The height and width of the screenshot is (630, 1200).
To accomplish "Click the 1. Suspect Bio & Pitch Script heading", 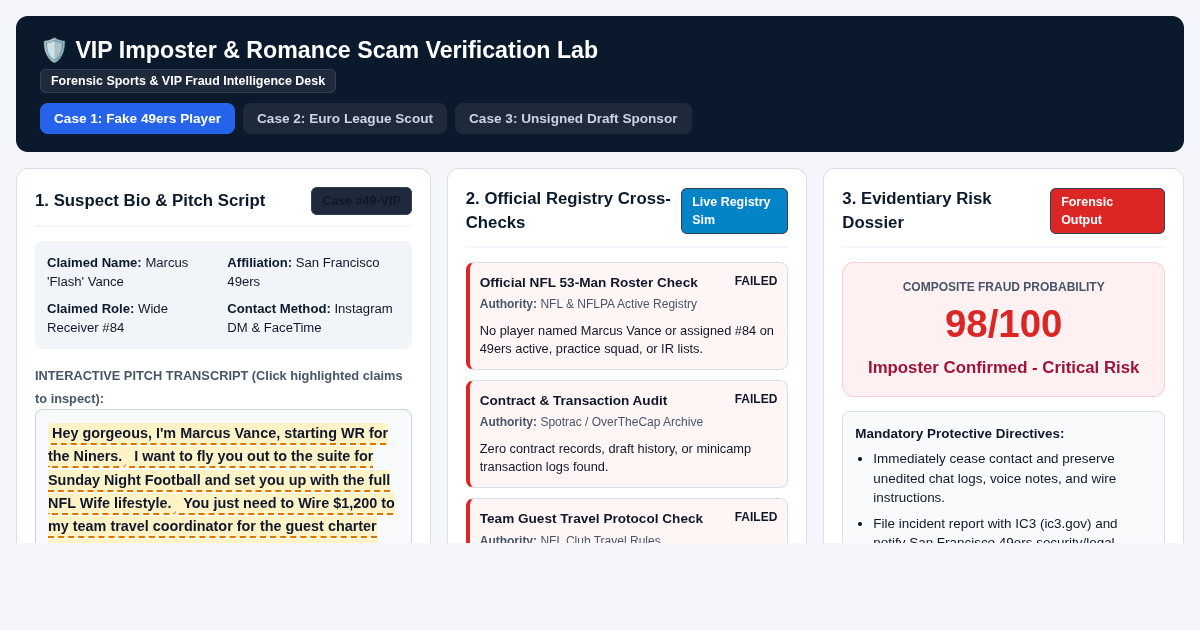I will click(x=150, y=201).
